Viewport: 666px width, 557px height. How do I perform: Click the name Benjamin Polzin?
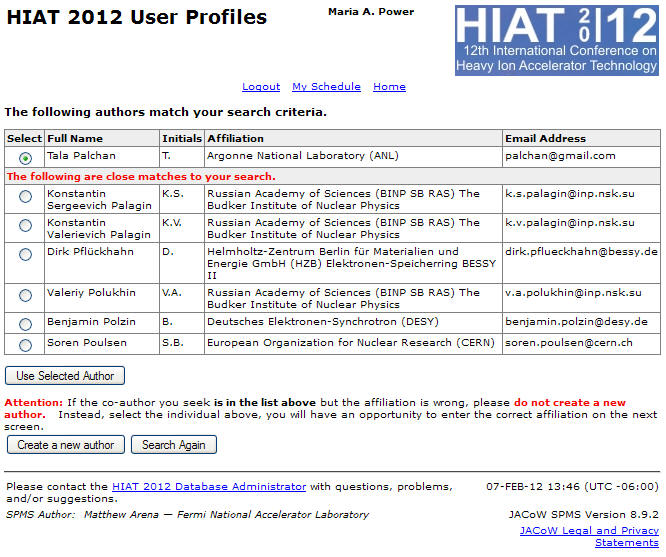tap(91, 322)
